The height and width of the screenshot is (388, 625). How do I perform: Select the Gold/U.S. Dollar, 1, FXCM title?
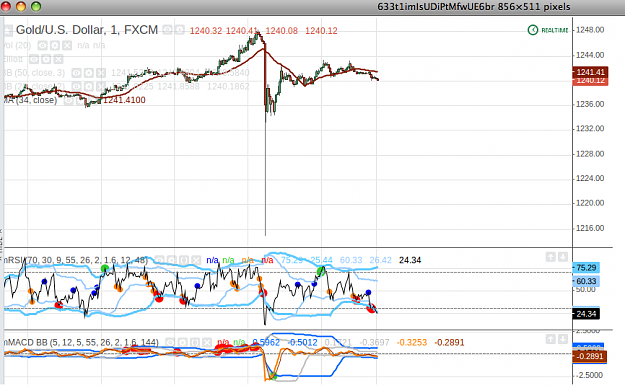coord(87,30)
